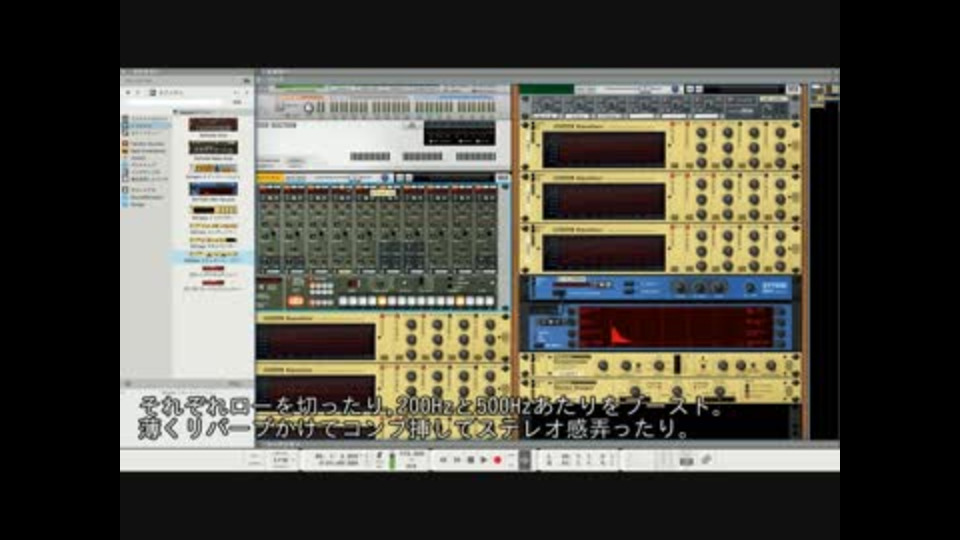This screenshot has height=540, width=960.
Task: Open patch browser on orange-labeled device header
Action: pos(386,178)
